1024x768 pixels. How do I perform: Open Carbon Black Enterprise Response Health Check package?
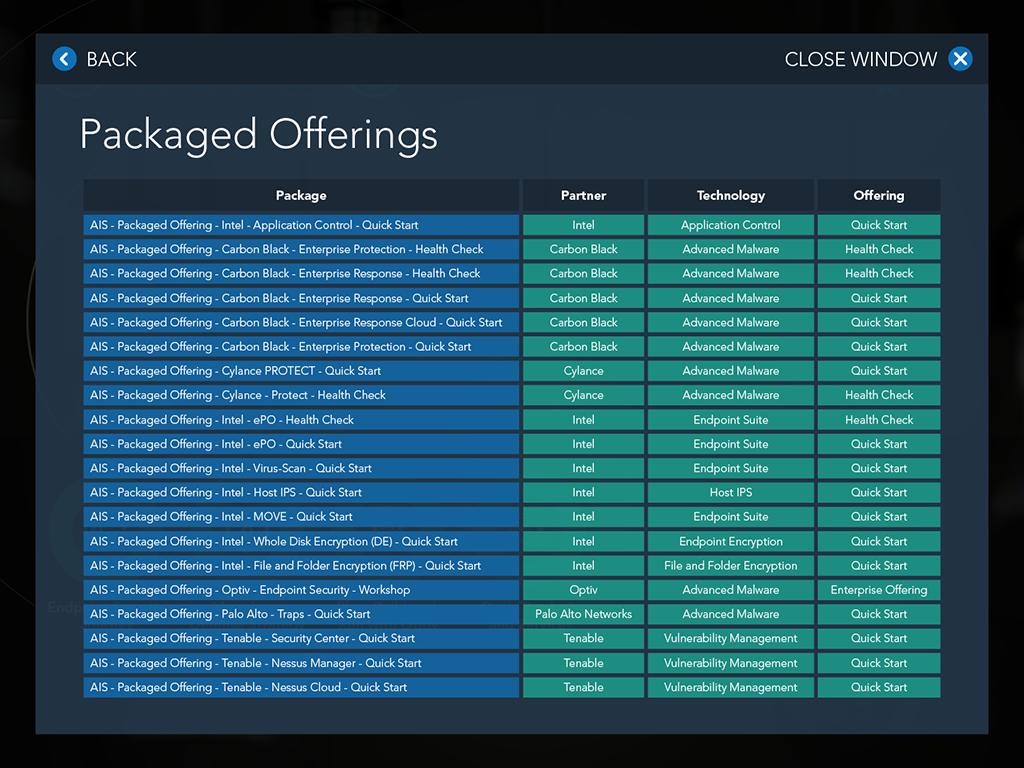tap(301, 273)
